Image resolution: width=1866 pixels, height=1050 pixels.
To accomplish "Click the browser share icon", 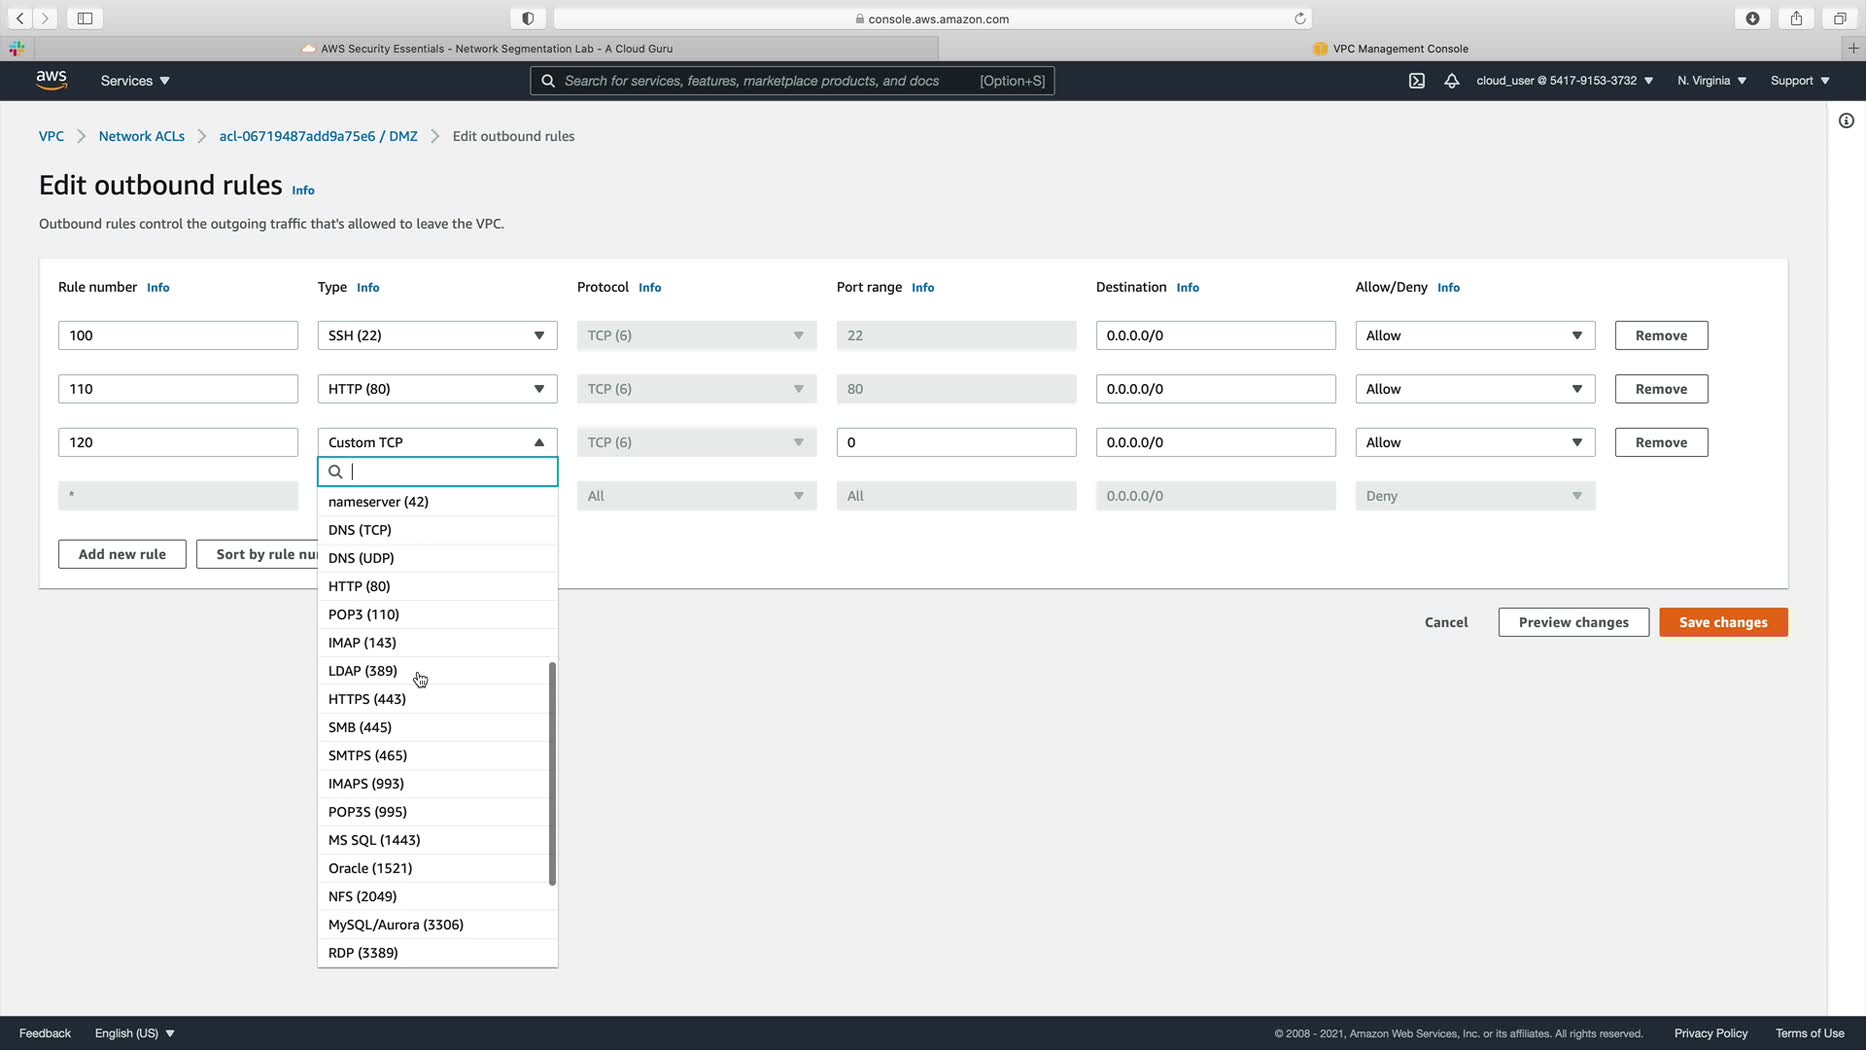I will 1797,18.
